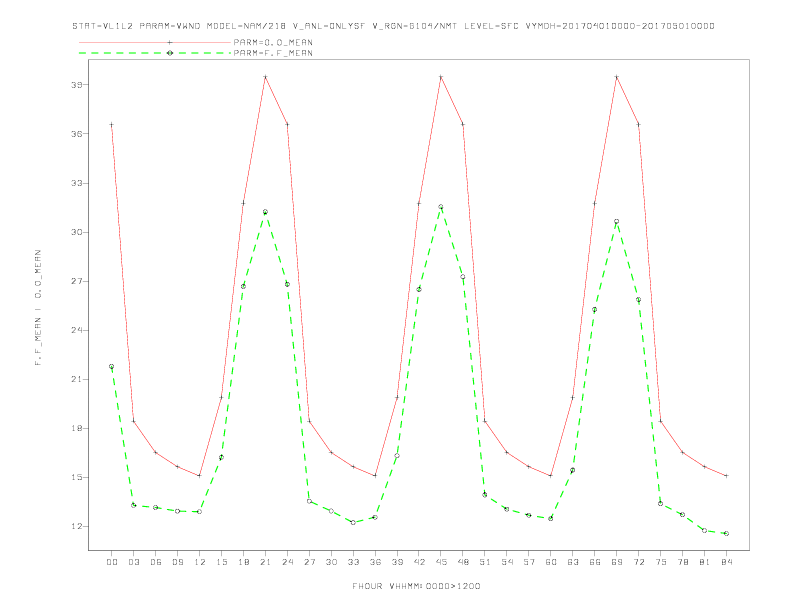The image size is (792, 612).
Task: Click the x-axis forecast hour label 06
Action: coord(156,562)
